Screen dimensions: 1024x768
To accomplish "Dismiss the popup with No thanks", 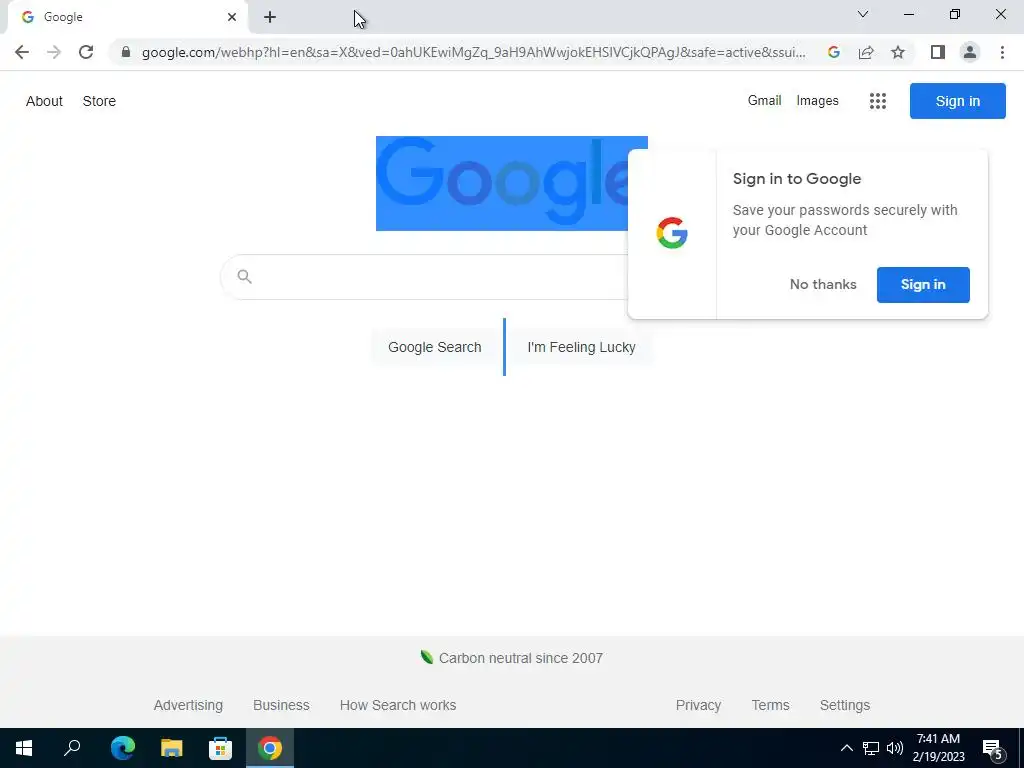I will click(823, 285).
